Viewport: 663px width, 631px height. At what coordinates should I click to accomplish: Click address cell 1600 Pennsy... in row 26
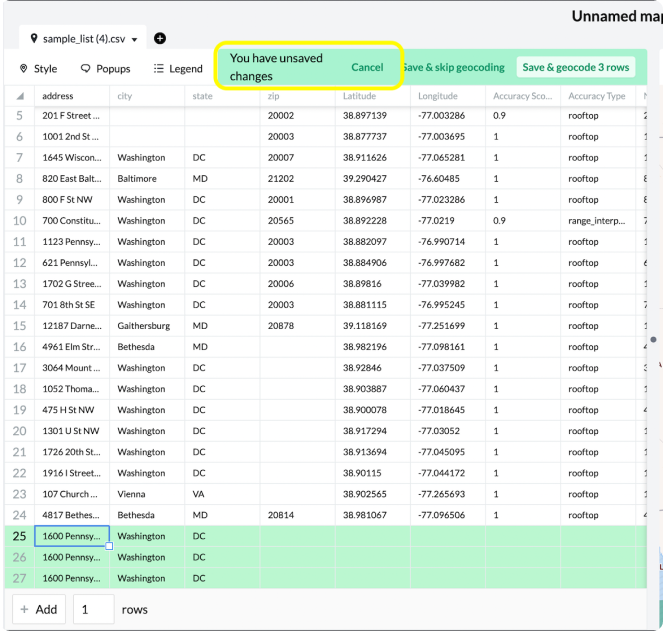click(72, 557)
